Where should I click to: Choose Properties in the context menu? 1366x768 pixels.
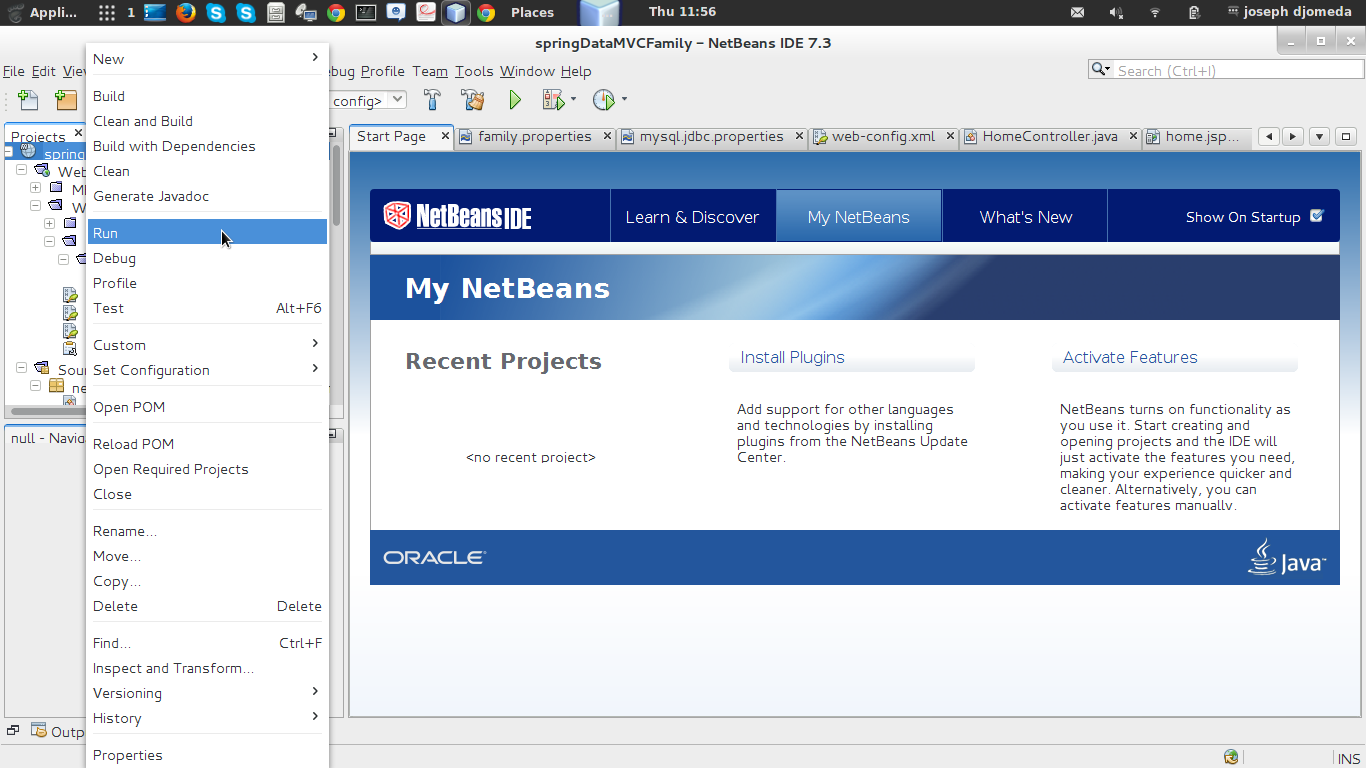tap(207, 755)
